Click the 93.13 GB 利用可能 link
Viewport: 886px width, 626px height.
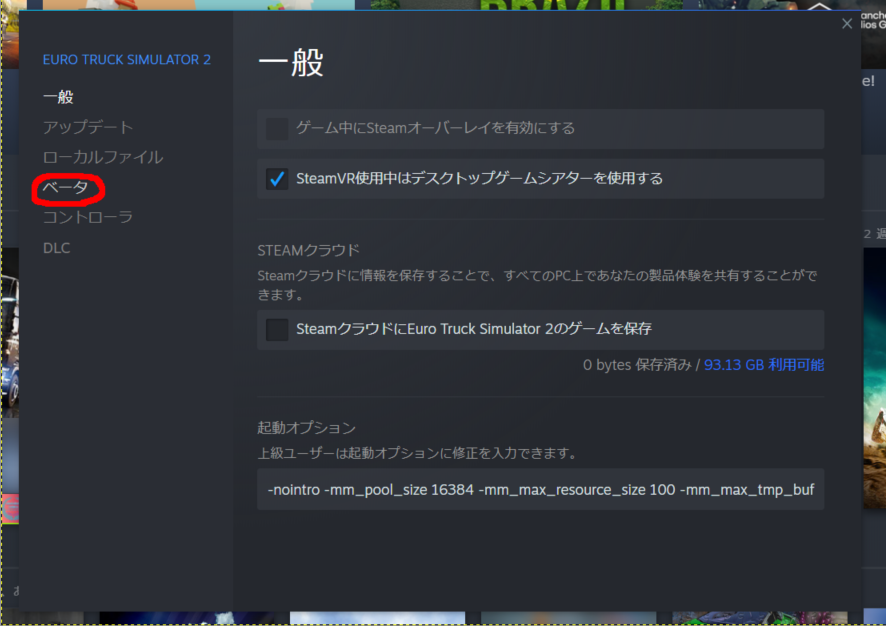(x=764, y=365)
